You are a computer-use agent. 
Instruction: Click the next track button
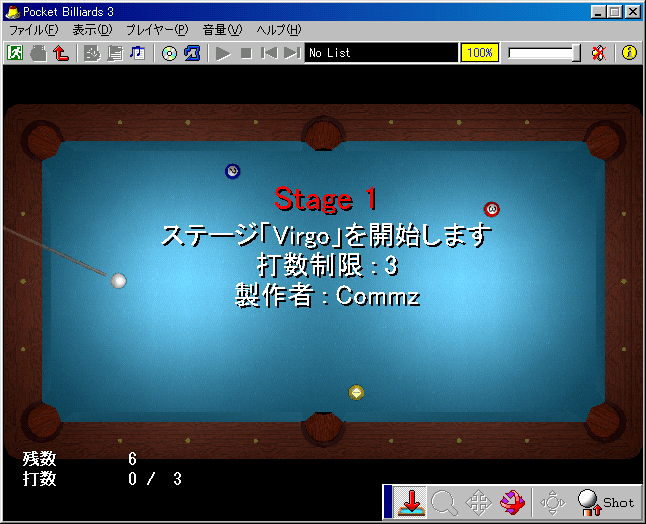click(x=293, y=53)
